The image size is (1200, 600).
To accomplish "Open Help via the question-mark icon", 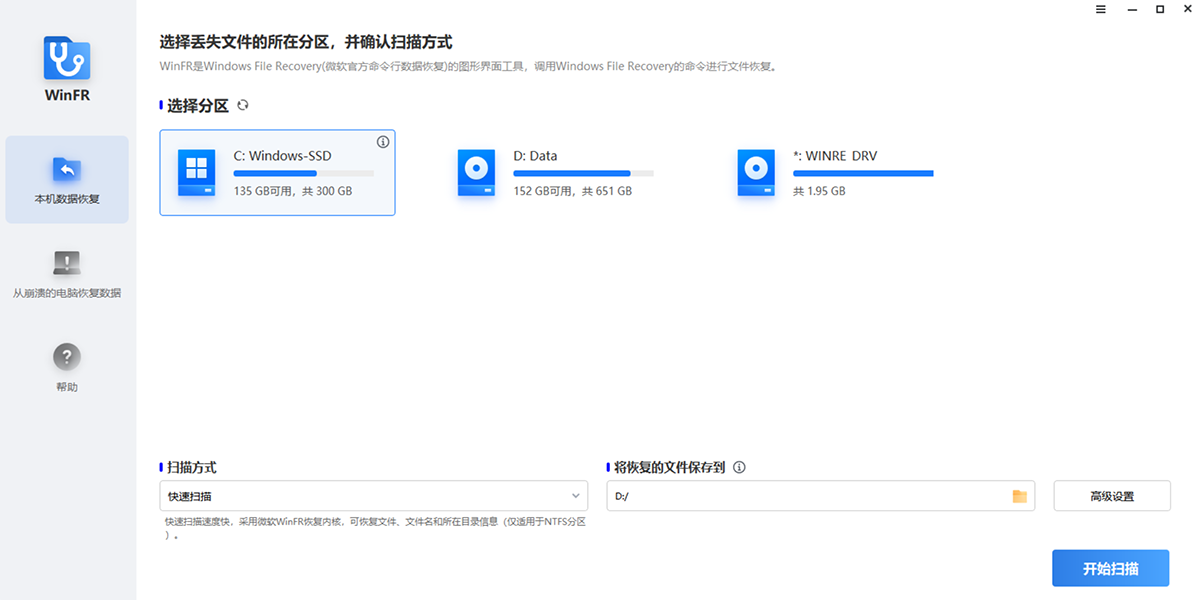I will 67,358.
